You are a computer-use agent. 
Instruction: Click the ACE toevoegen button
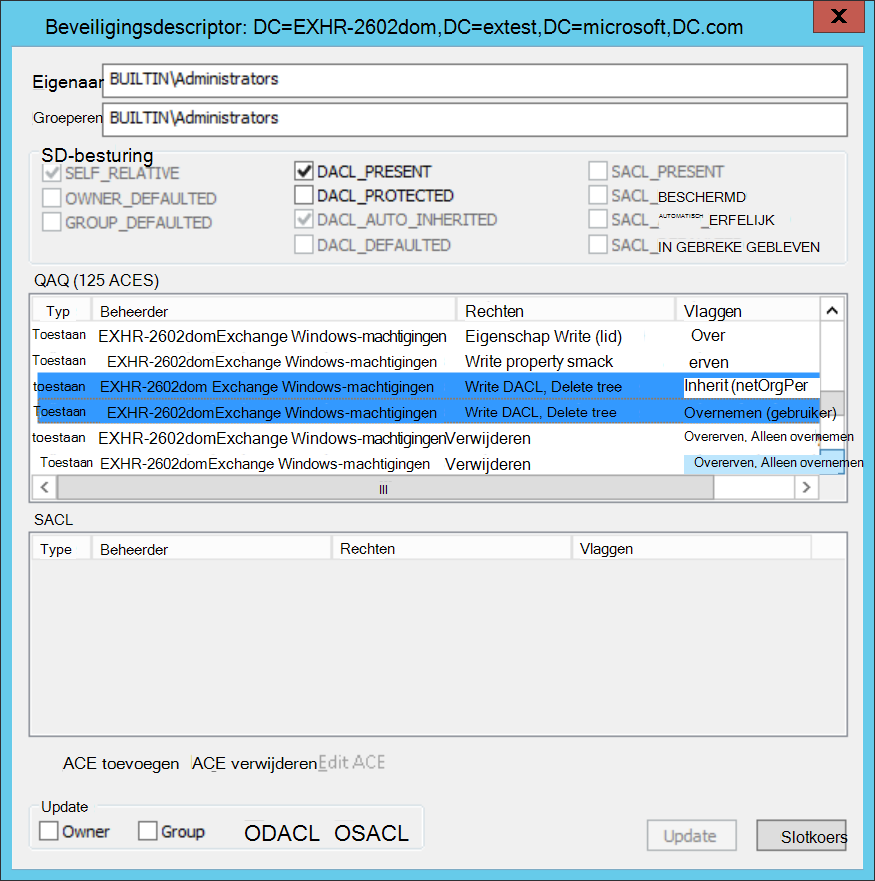pyautogui.click(x=121, y=764)
